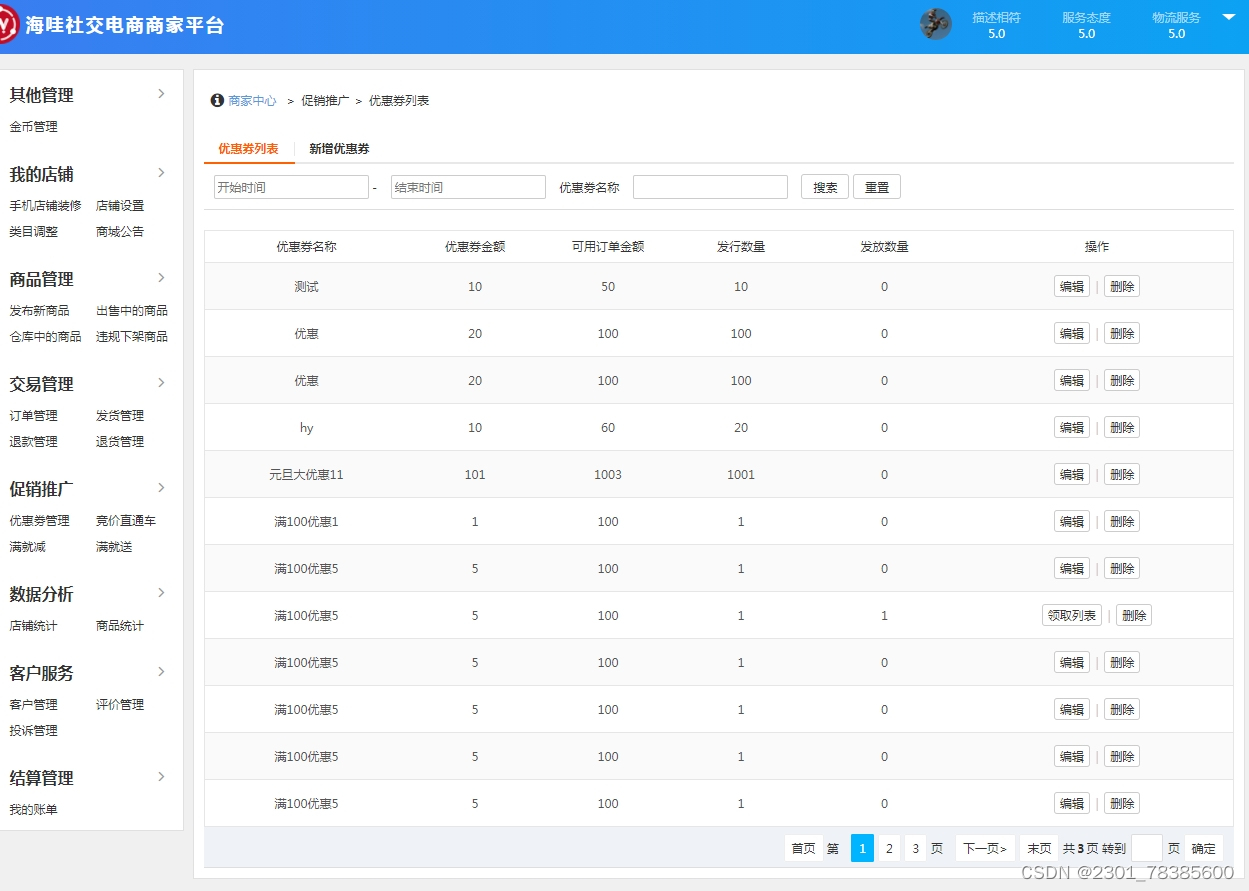Go to page 2
1249x891 pixels.
889,848
